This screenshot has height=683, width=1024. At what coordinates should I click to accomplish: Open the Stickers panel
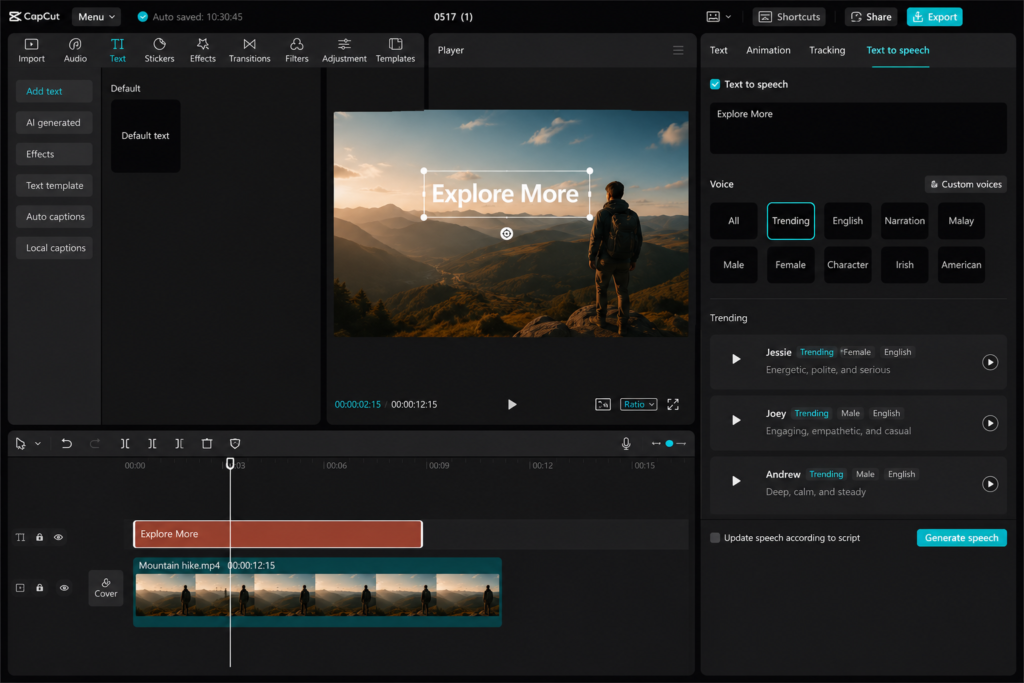click(x=159, y=50)
